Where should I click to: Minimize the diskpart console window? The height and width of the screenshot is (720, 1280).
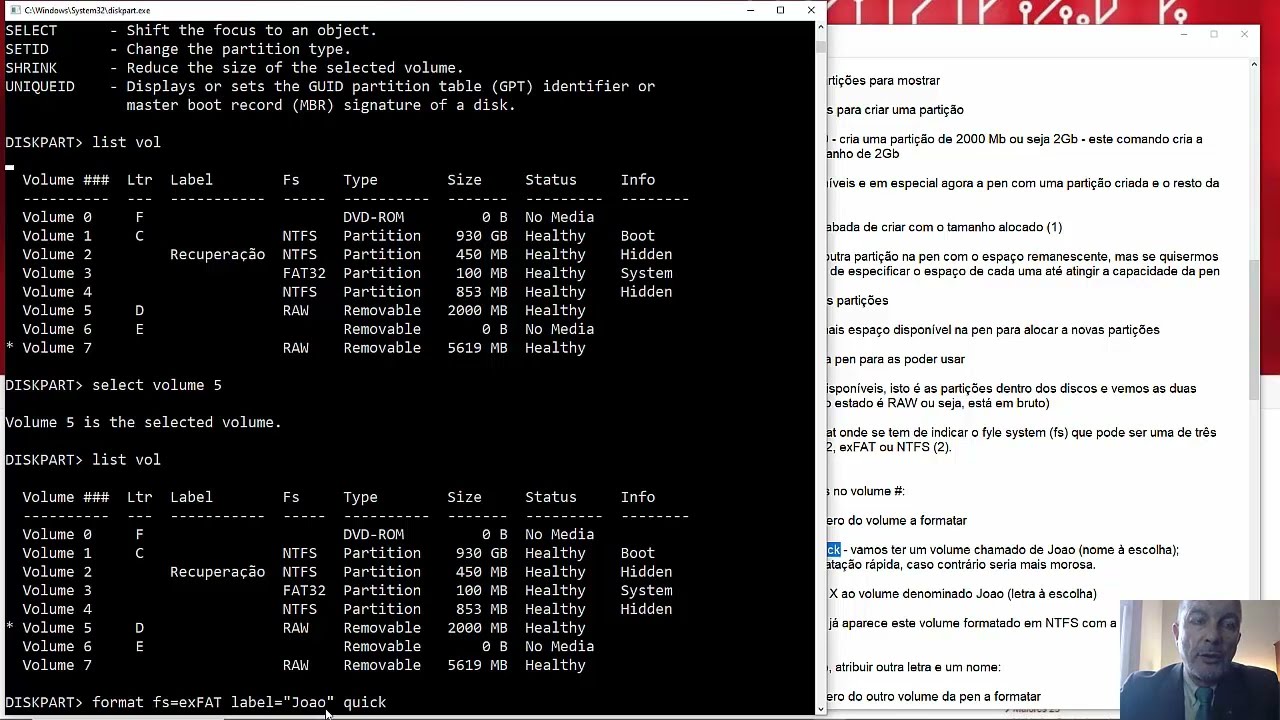pos(750,10)
